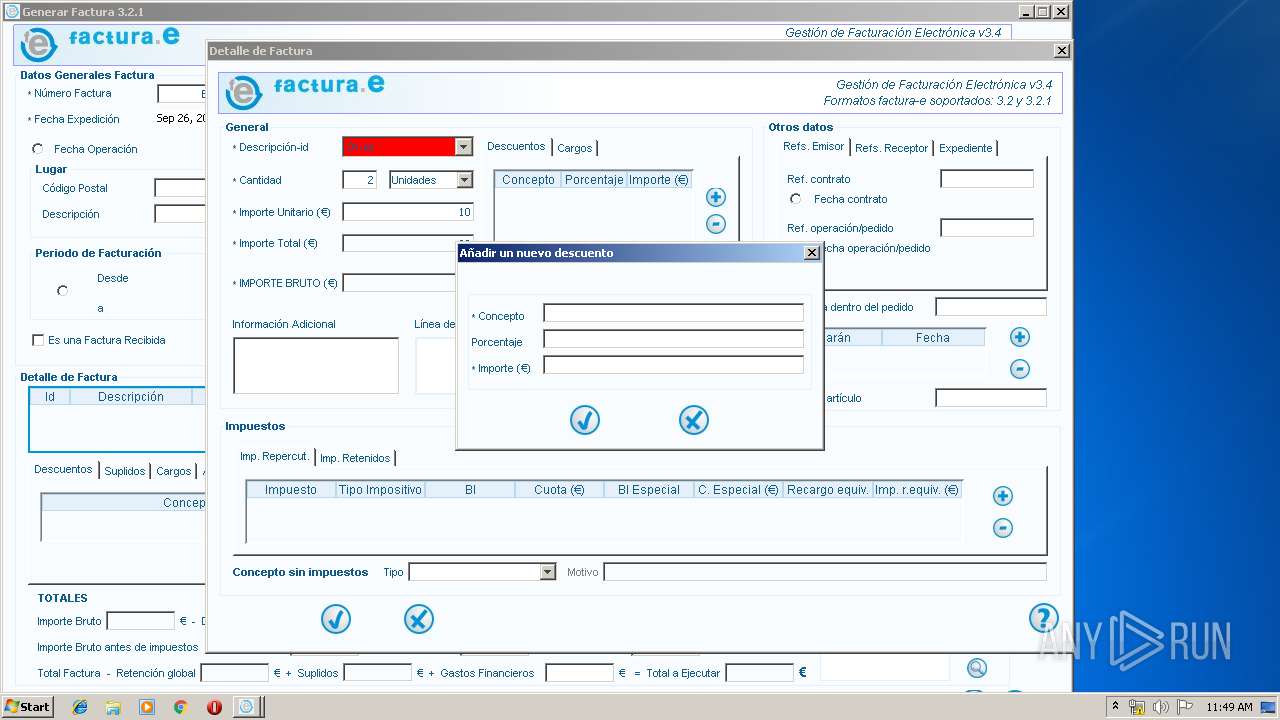Select the Periodo de Facturación radio button

pyautogui.click(x=63, y=291)
